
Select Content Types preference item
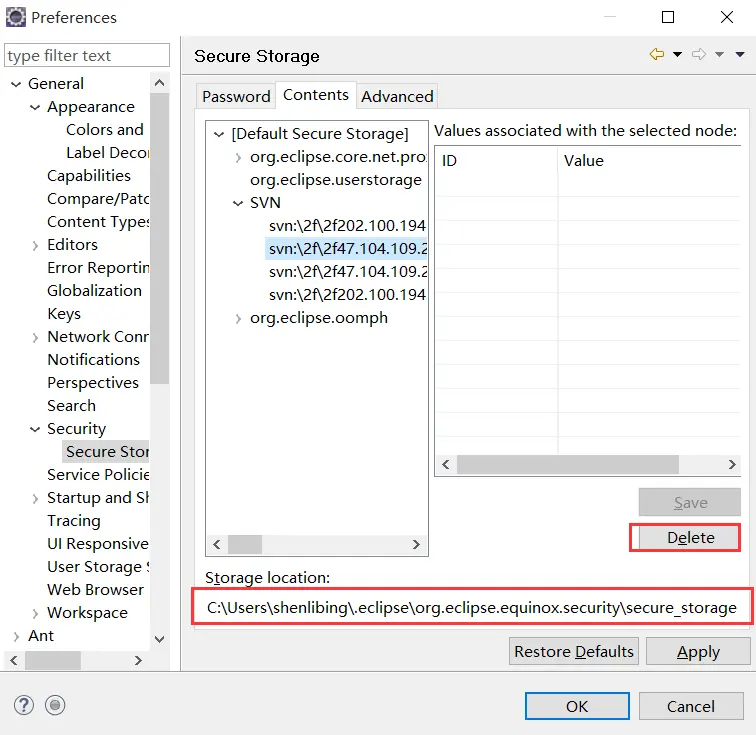[98, 222]
